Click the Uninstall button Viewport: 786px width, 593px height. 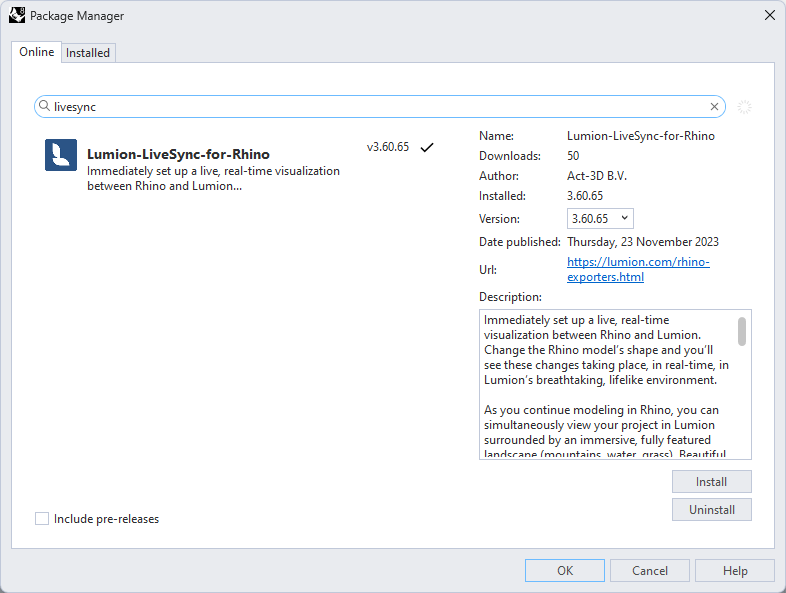[711, 510]
